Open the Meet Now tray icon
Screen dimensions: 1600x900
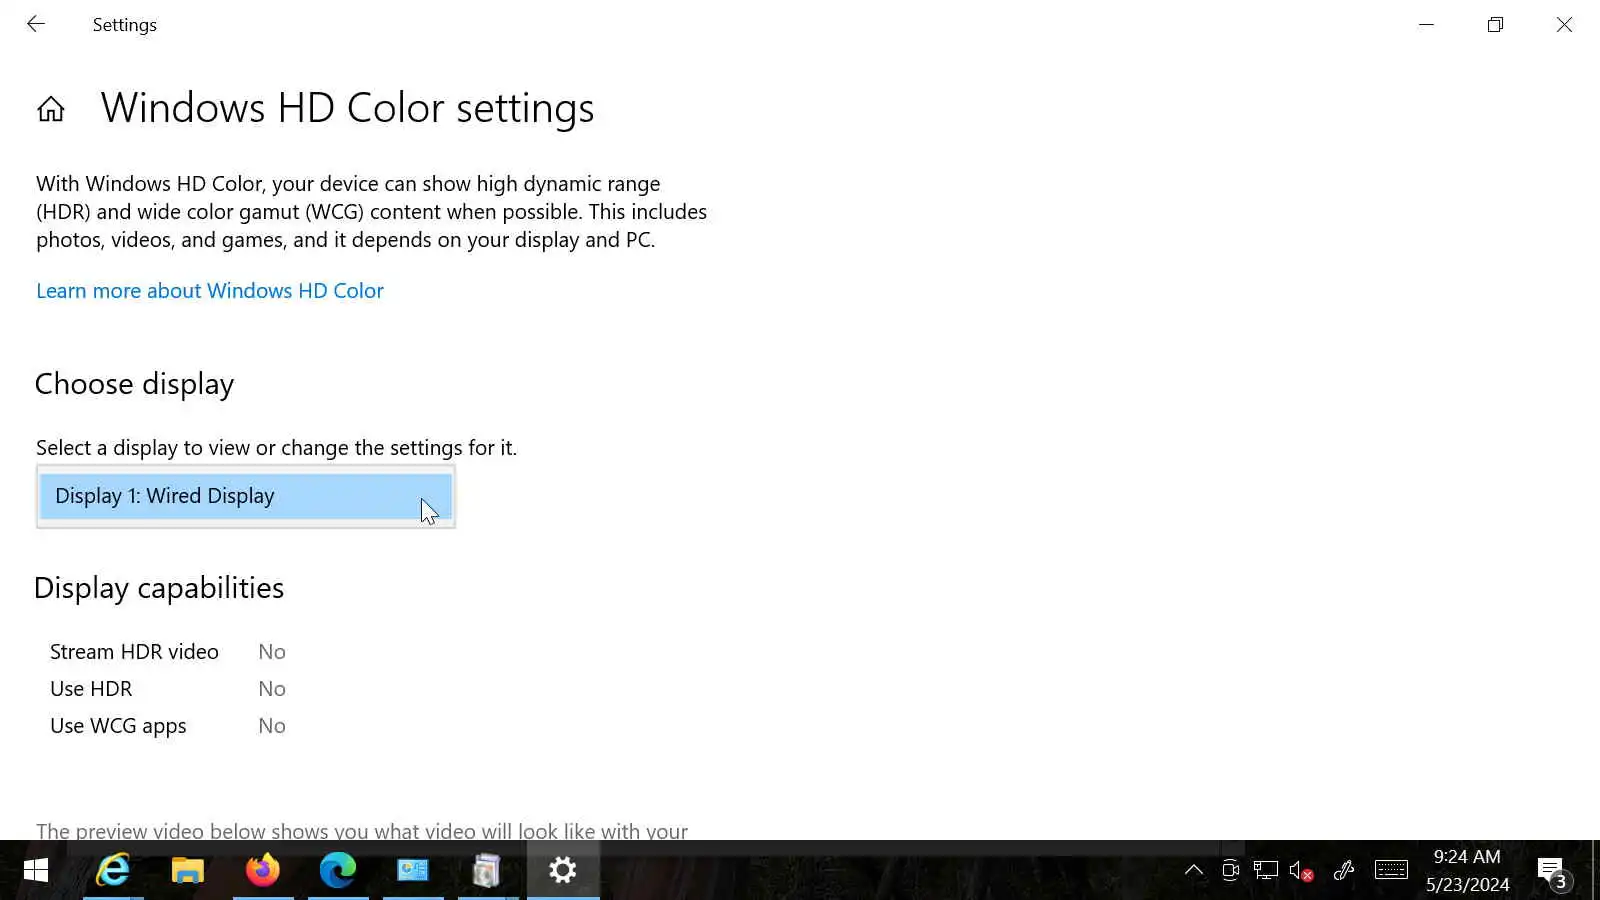(x=1230, y=870)
